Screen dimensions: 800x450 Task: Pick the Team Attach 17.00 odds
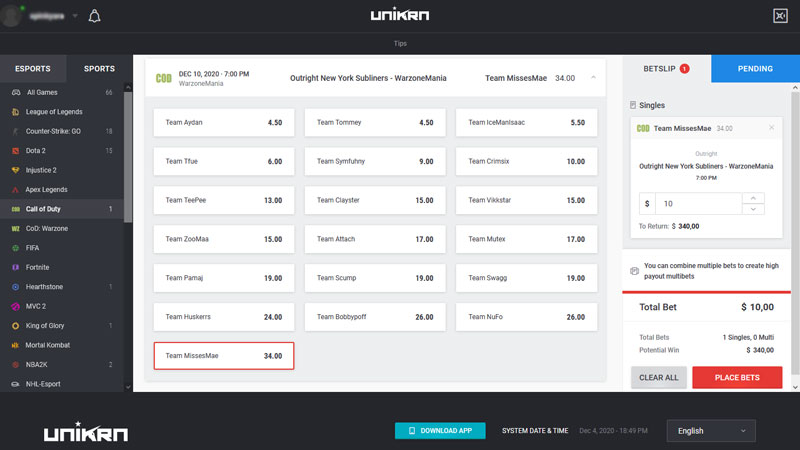pos(375,239)
